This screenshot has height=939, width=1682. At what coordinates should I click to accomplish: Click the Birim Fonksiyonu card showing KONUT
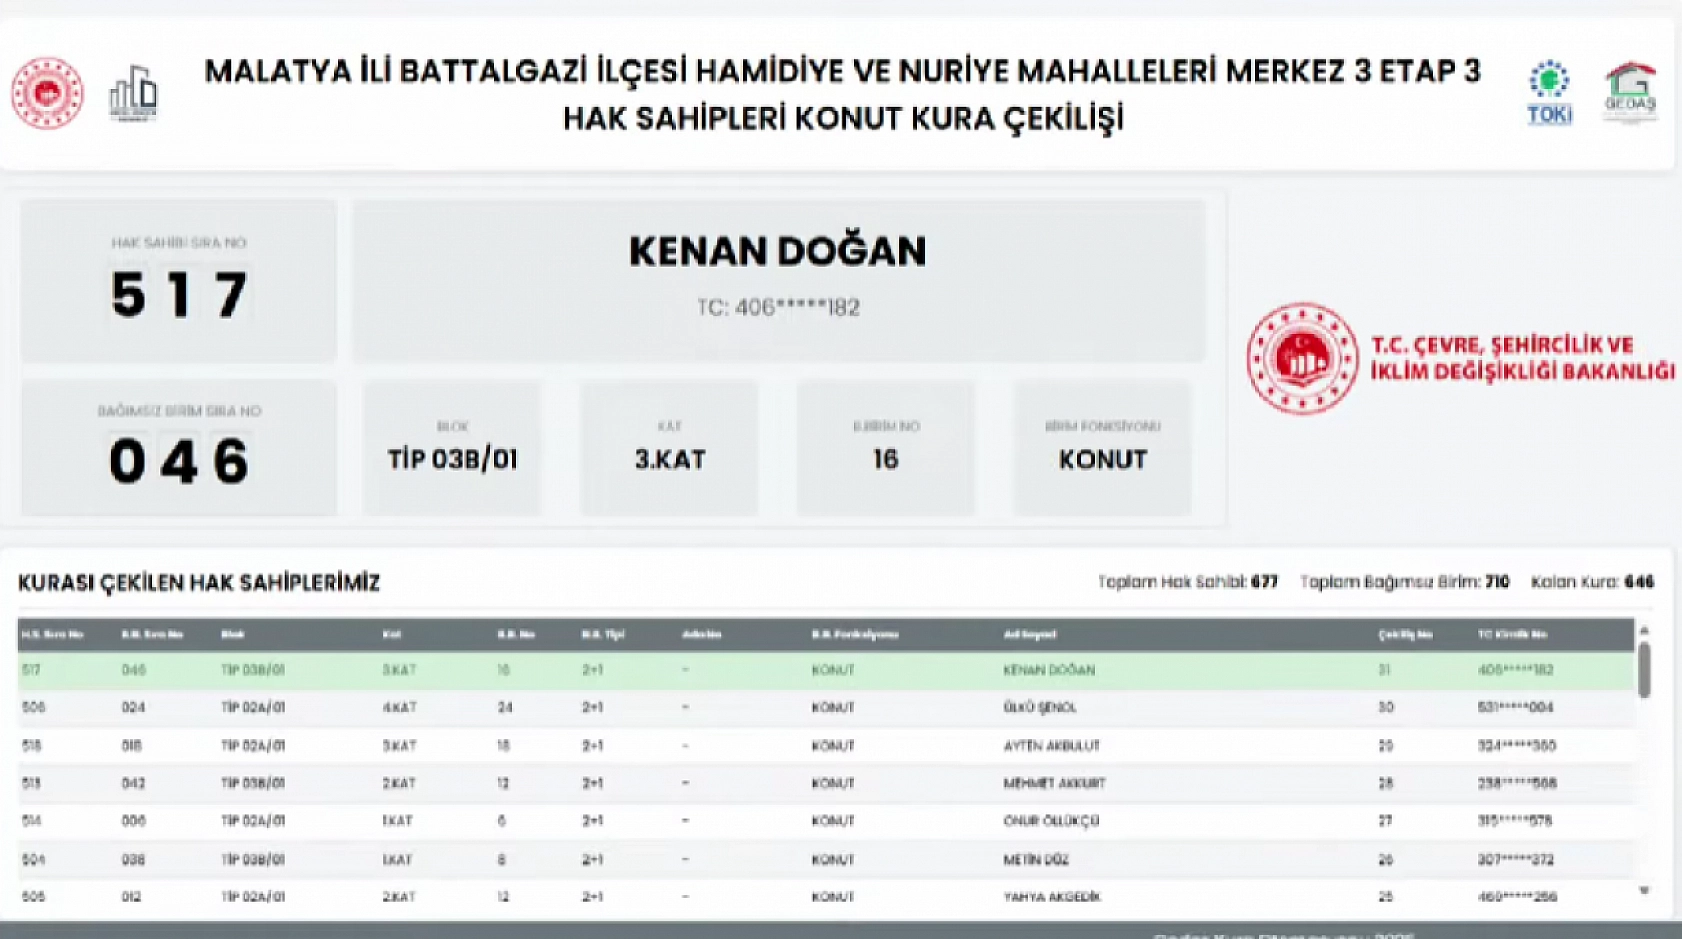point(1102,447)
